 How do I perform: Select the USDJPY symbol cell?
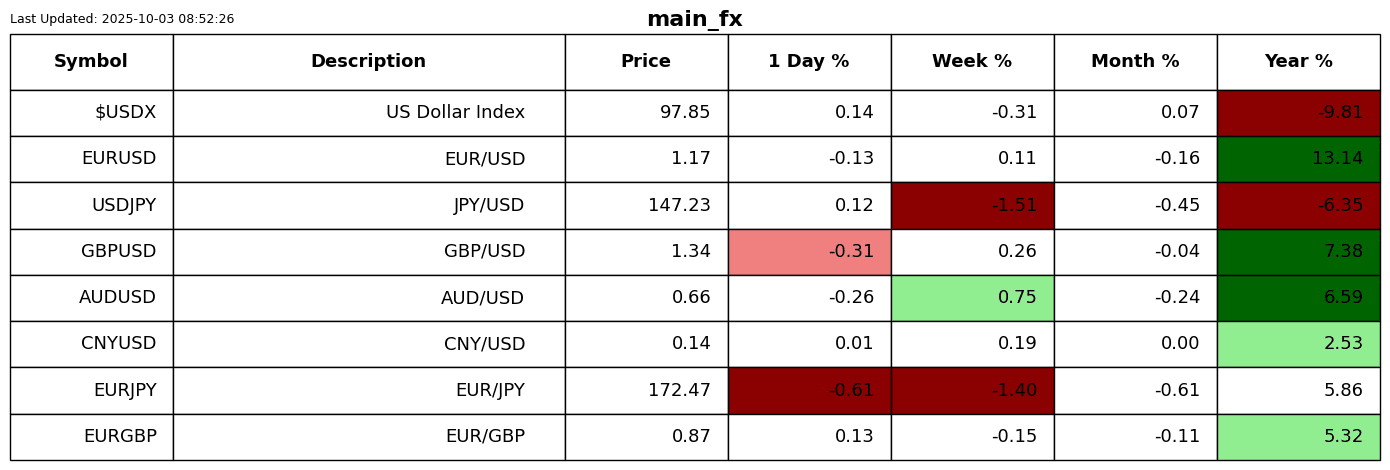(x=91, y=206)
